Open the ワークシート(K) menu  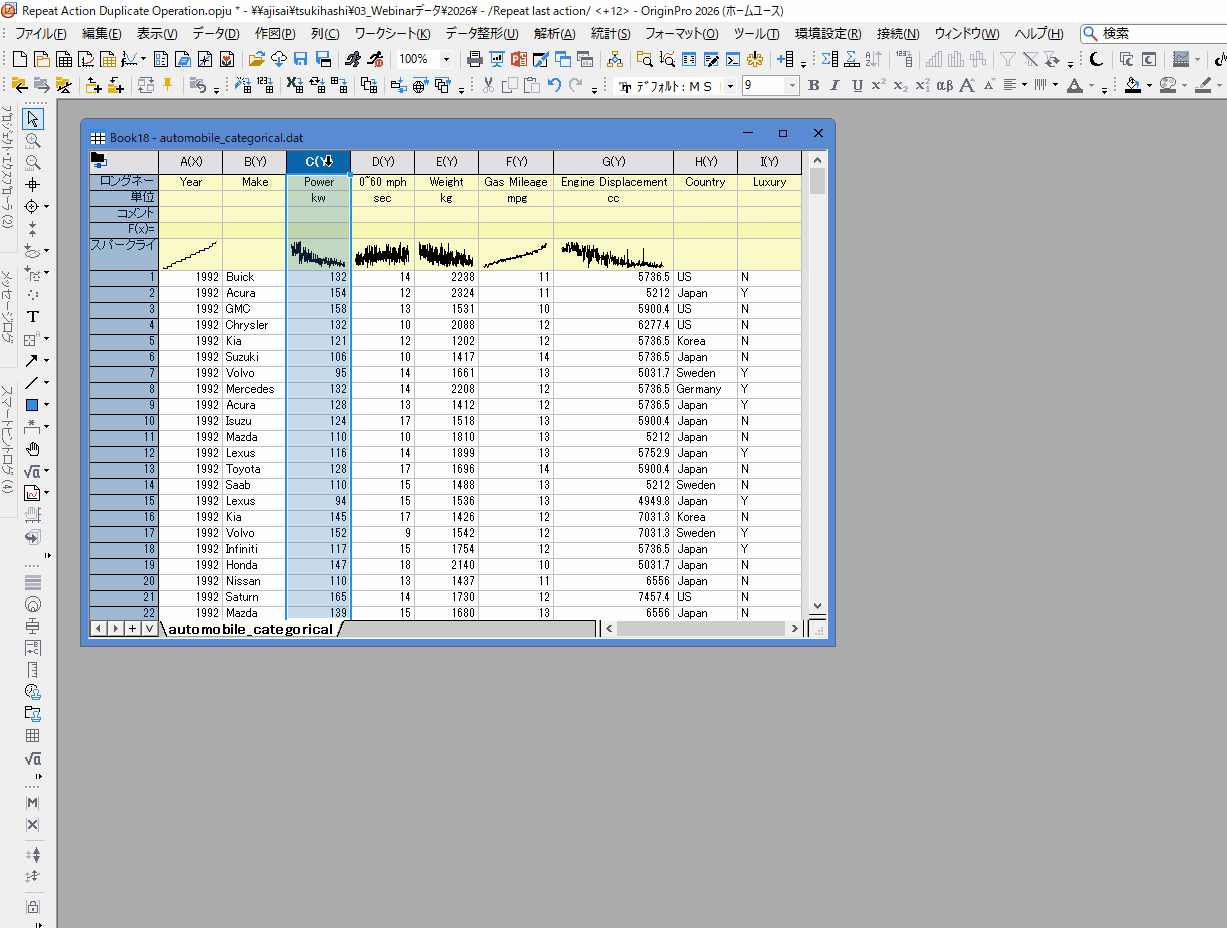392,33
